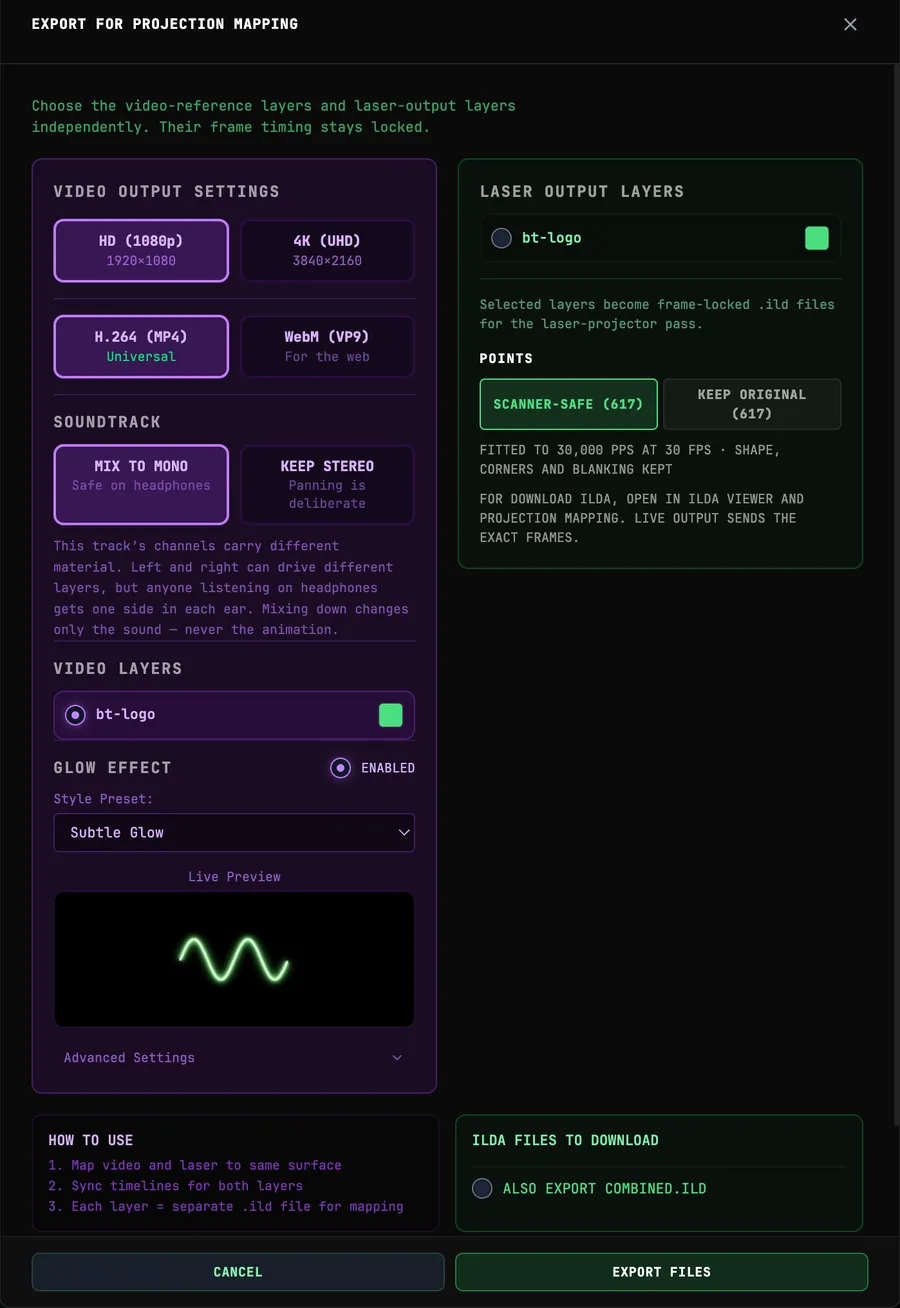Open the Style Preset dropdown showing Subtle Glow
Image resolution: width=900 pixels, height=1308 pixels.
(x=234, y=833)
